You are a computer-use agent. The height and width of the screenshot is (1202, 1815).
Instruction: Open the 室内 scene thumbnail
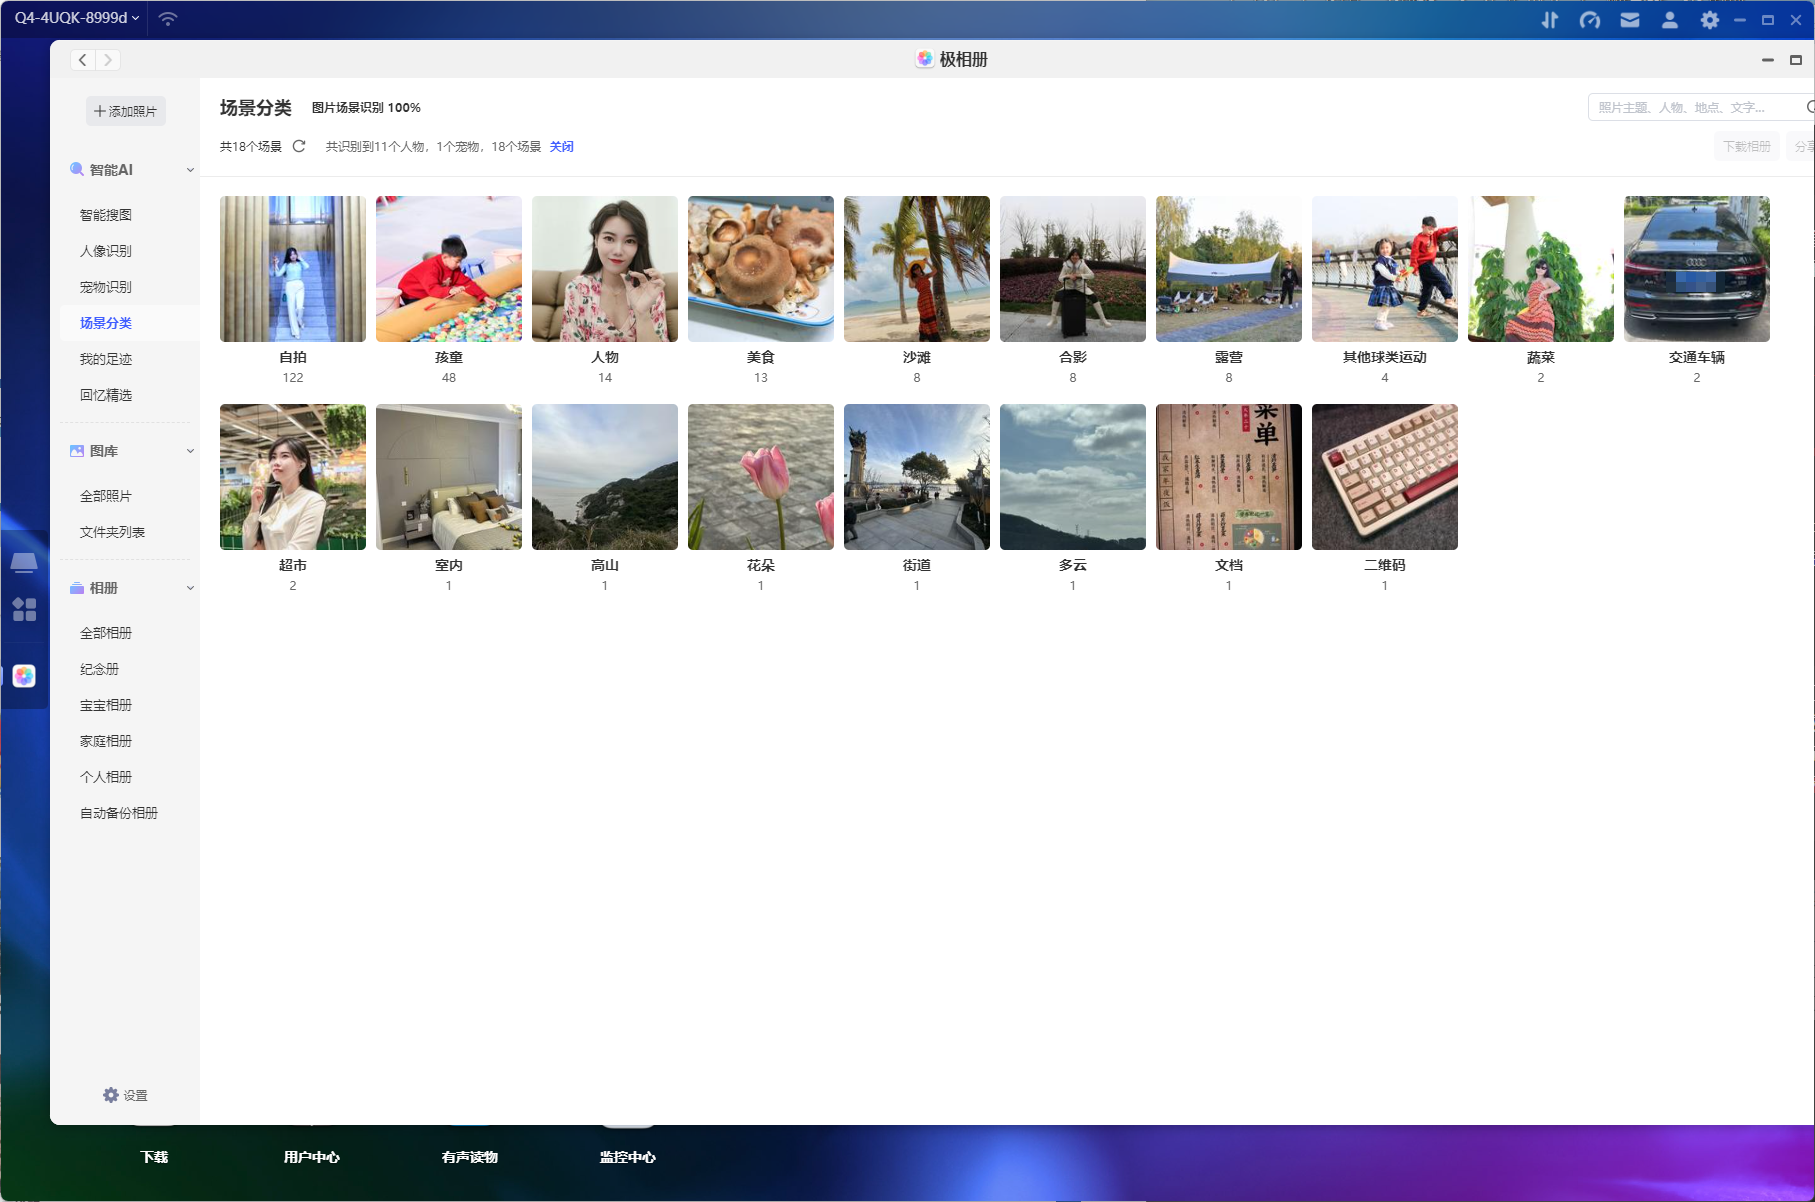coord(449,477)
